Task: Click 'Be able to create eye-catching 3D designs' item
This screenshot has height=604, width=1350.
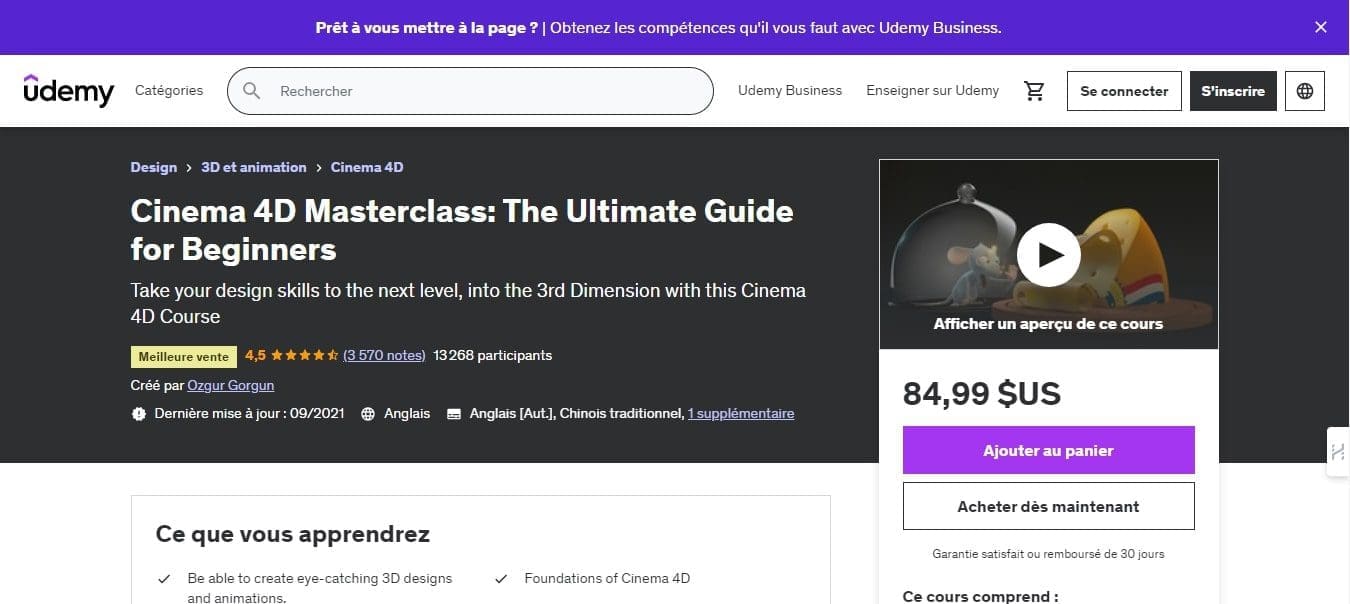Action: [320, 588]
